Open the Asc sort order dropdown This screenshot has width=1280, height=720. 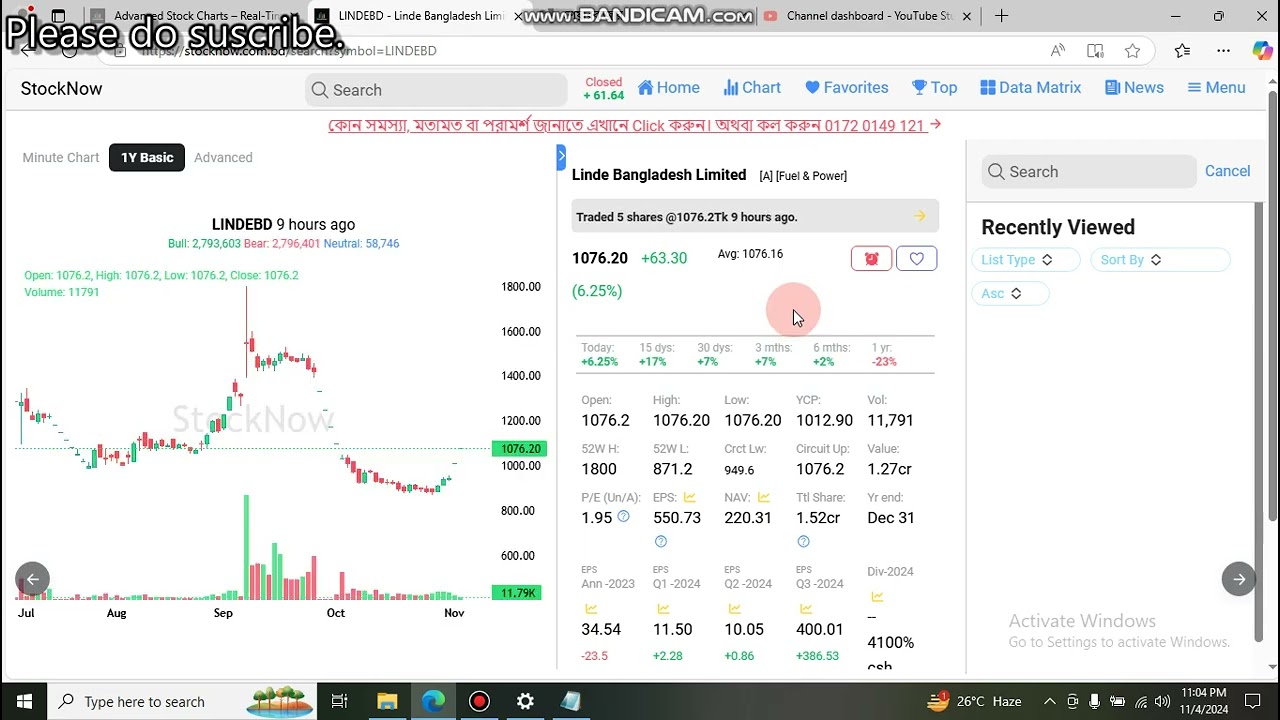1010,293
